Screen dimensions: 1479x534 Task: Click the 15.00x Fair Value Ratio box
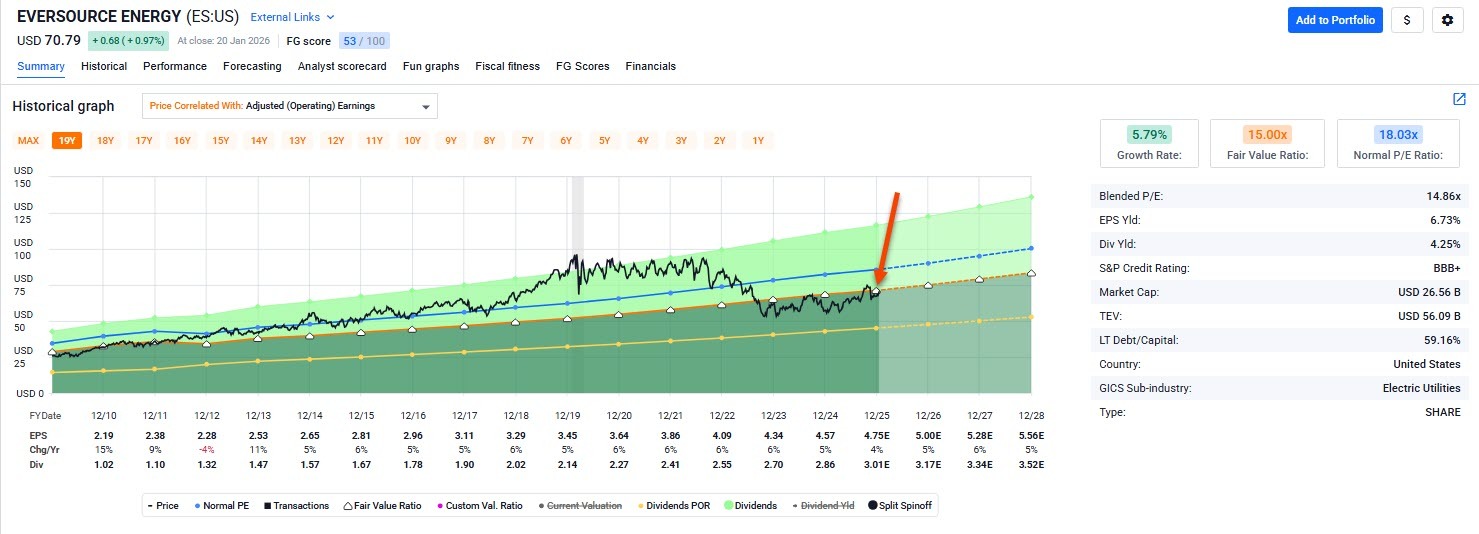[x=1267, y=143]
